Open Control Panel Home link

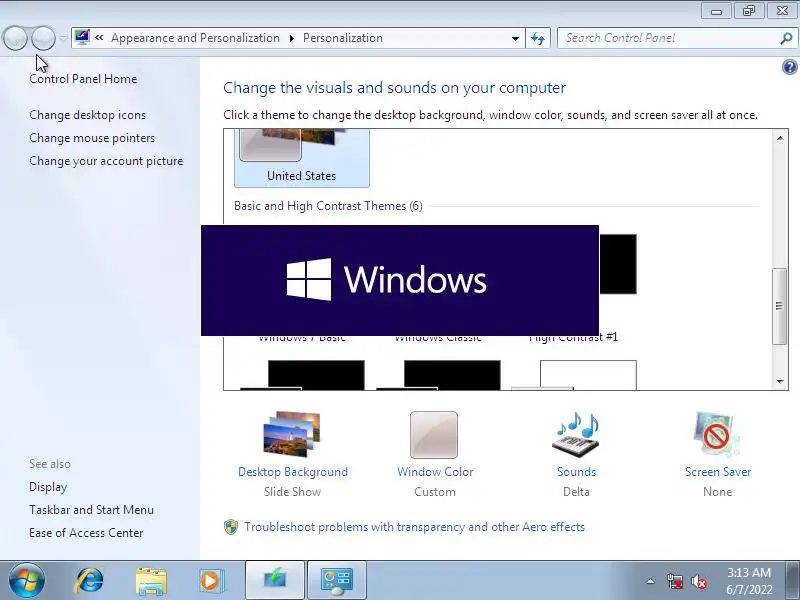click(83, 79)
